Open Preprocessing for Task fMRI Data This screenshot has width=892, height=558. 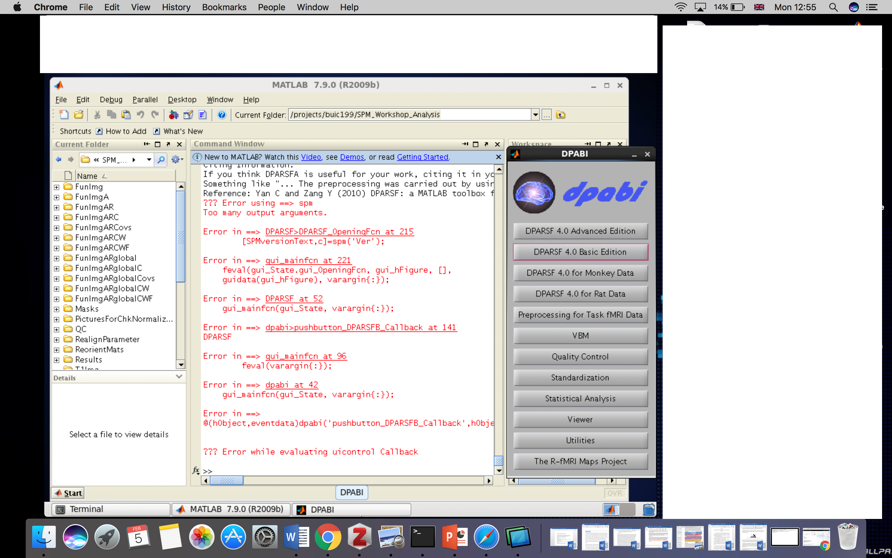pos(580,315)
